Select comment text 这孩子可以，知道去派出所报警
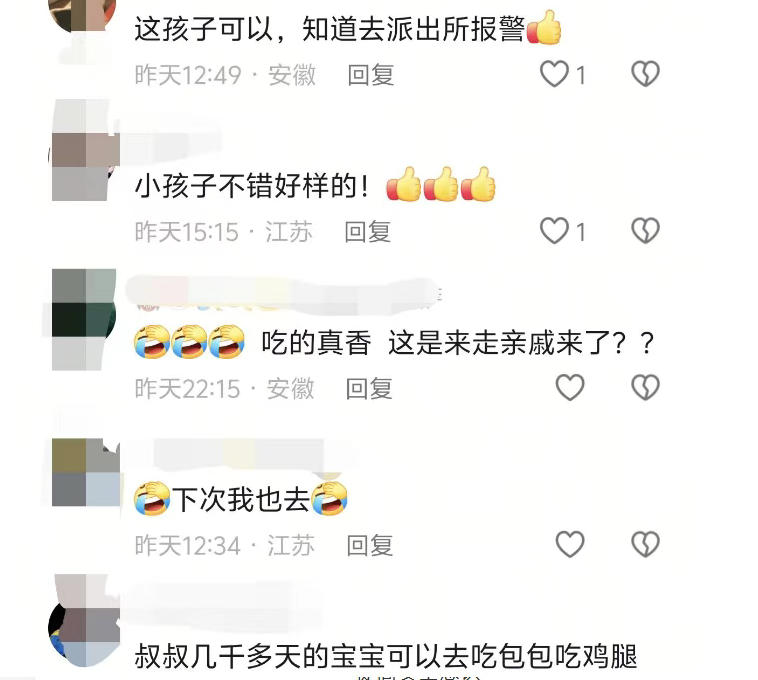 [x=330, y=29]
